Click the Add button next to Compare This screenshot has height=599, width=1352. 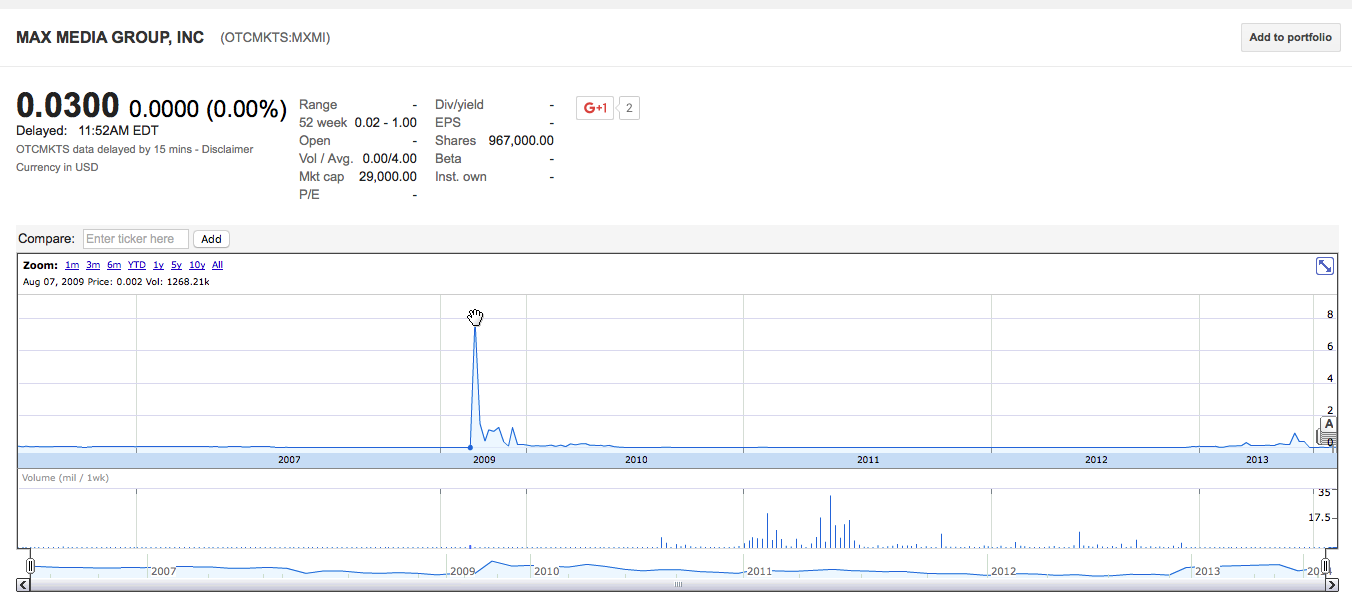(x=211, y=239)
